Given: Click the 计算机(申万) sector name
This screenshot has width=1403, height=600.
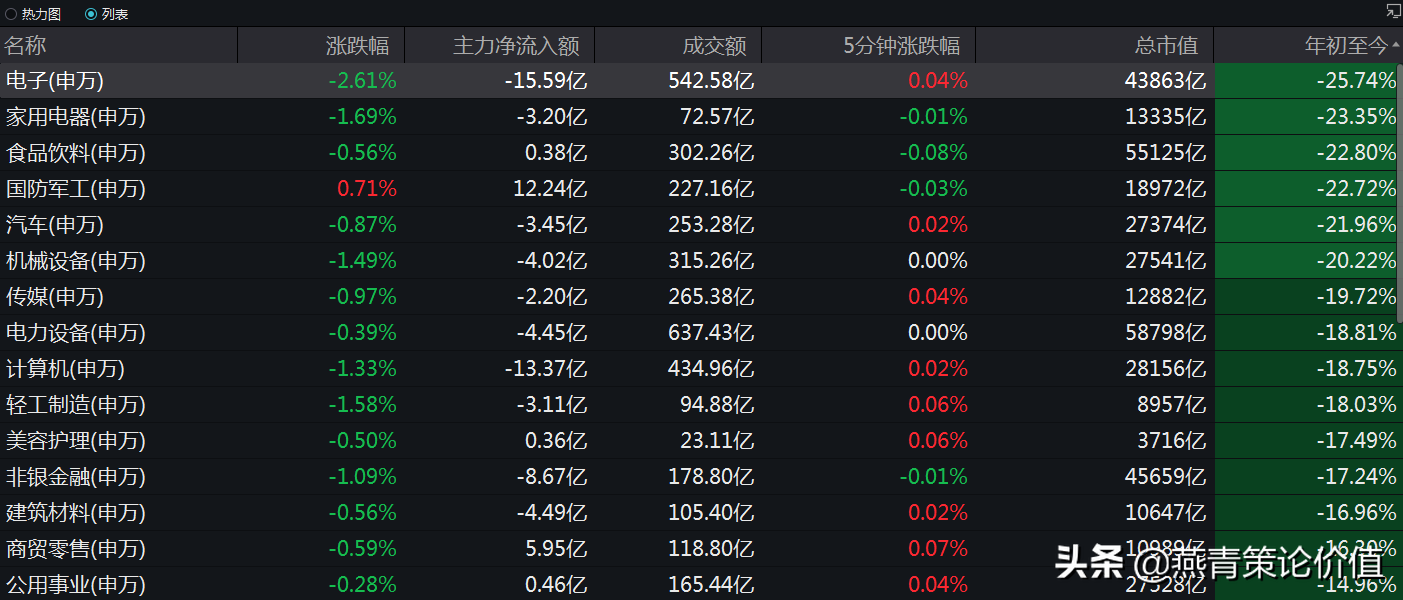Looking at the screenshot, I should [65, 369].
